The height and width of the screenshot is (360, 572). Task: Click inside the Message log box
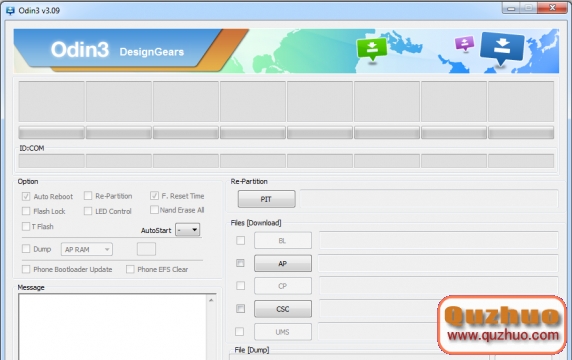coord(113,327)
